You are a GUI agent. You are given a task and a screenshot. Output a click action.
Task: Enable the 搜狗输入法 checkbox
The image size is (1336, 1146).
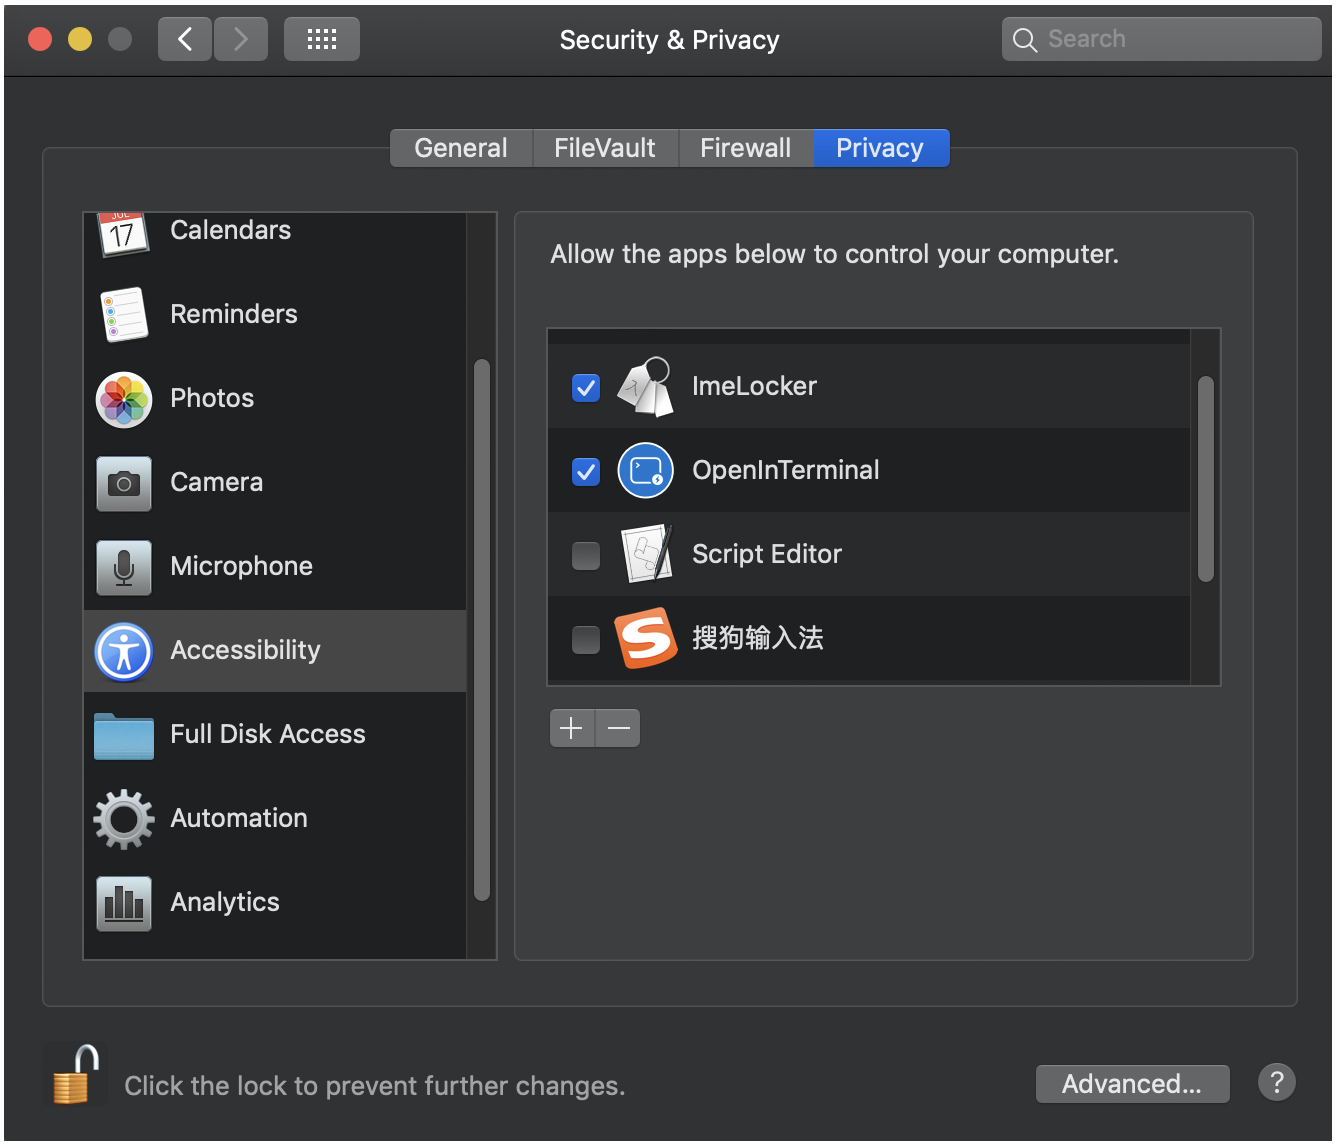[586, 639]
